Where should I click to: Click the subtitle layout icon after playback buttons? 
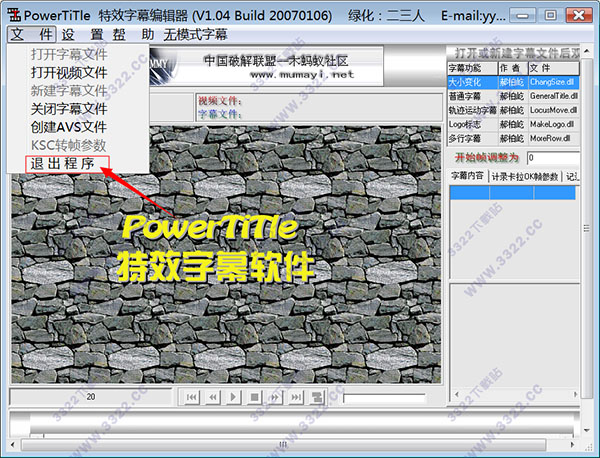316,397
